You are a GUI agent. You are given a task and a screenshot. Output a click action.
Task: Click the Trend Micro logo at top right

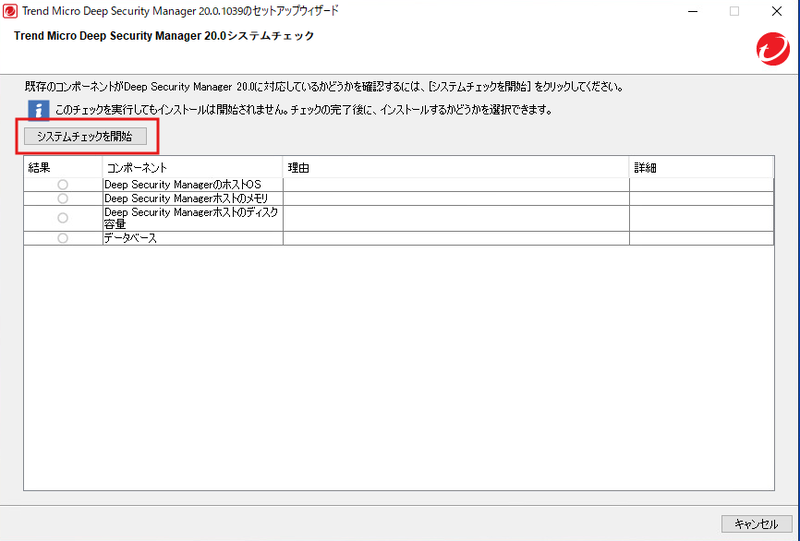click(772, 49)
